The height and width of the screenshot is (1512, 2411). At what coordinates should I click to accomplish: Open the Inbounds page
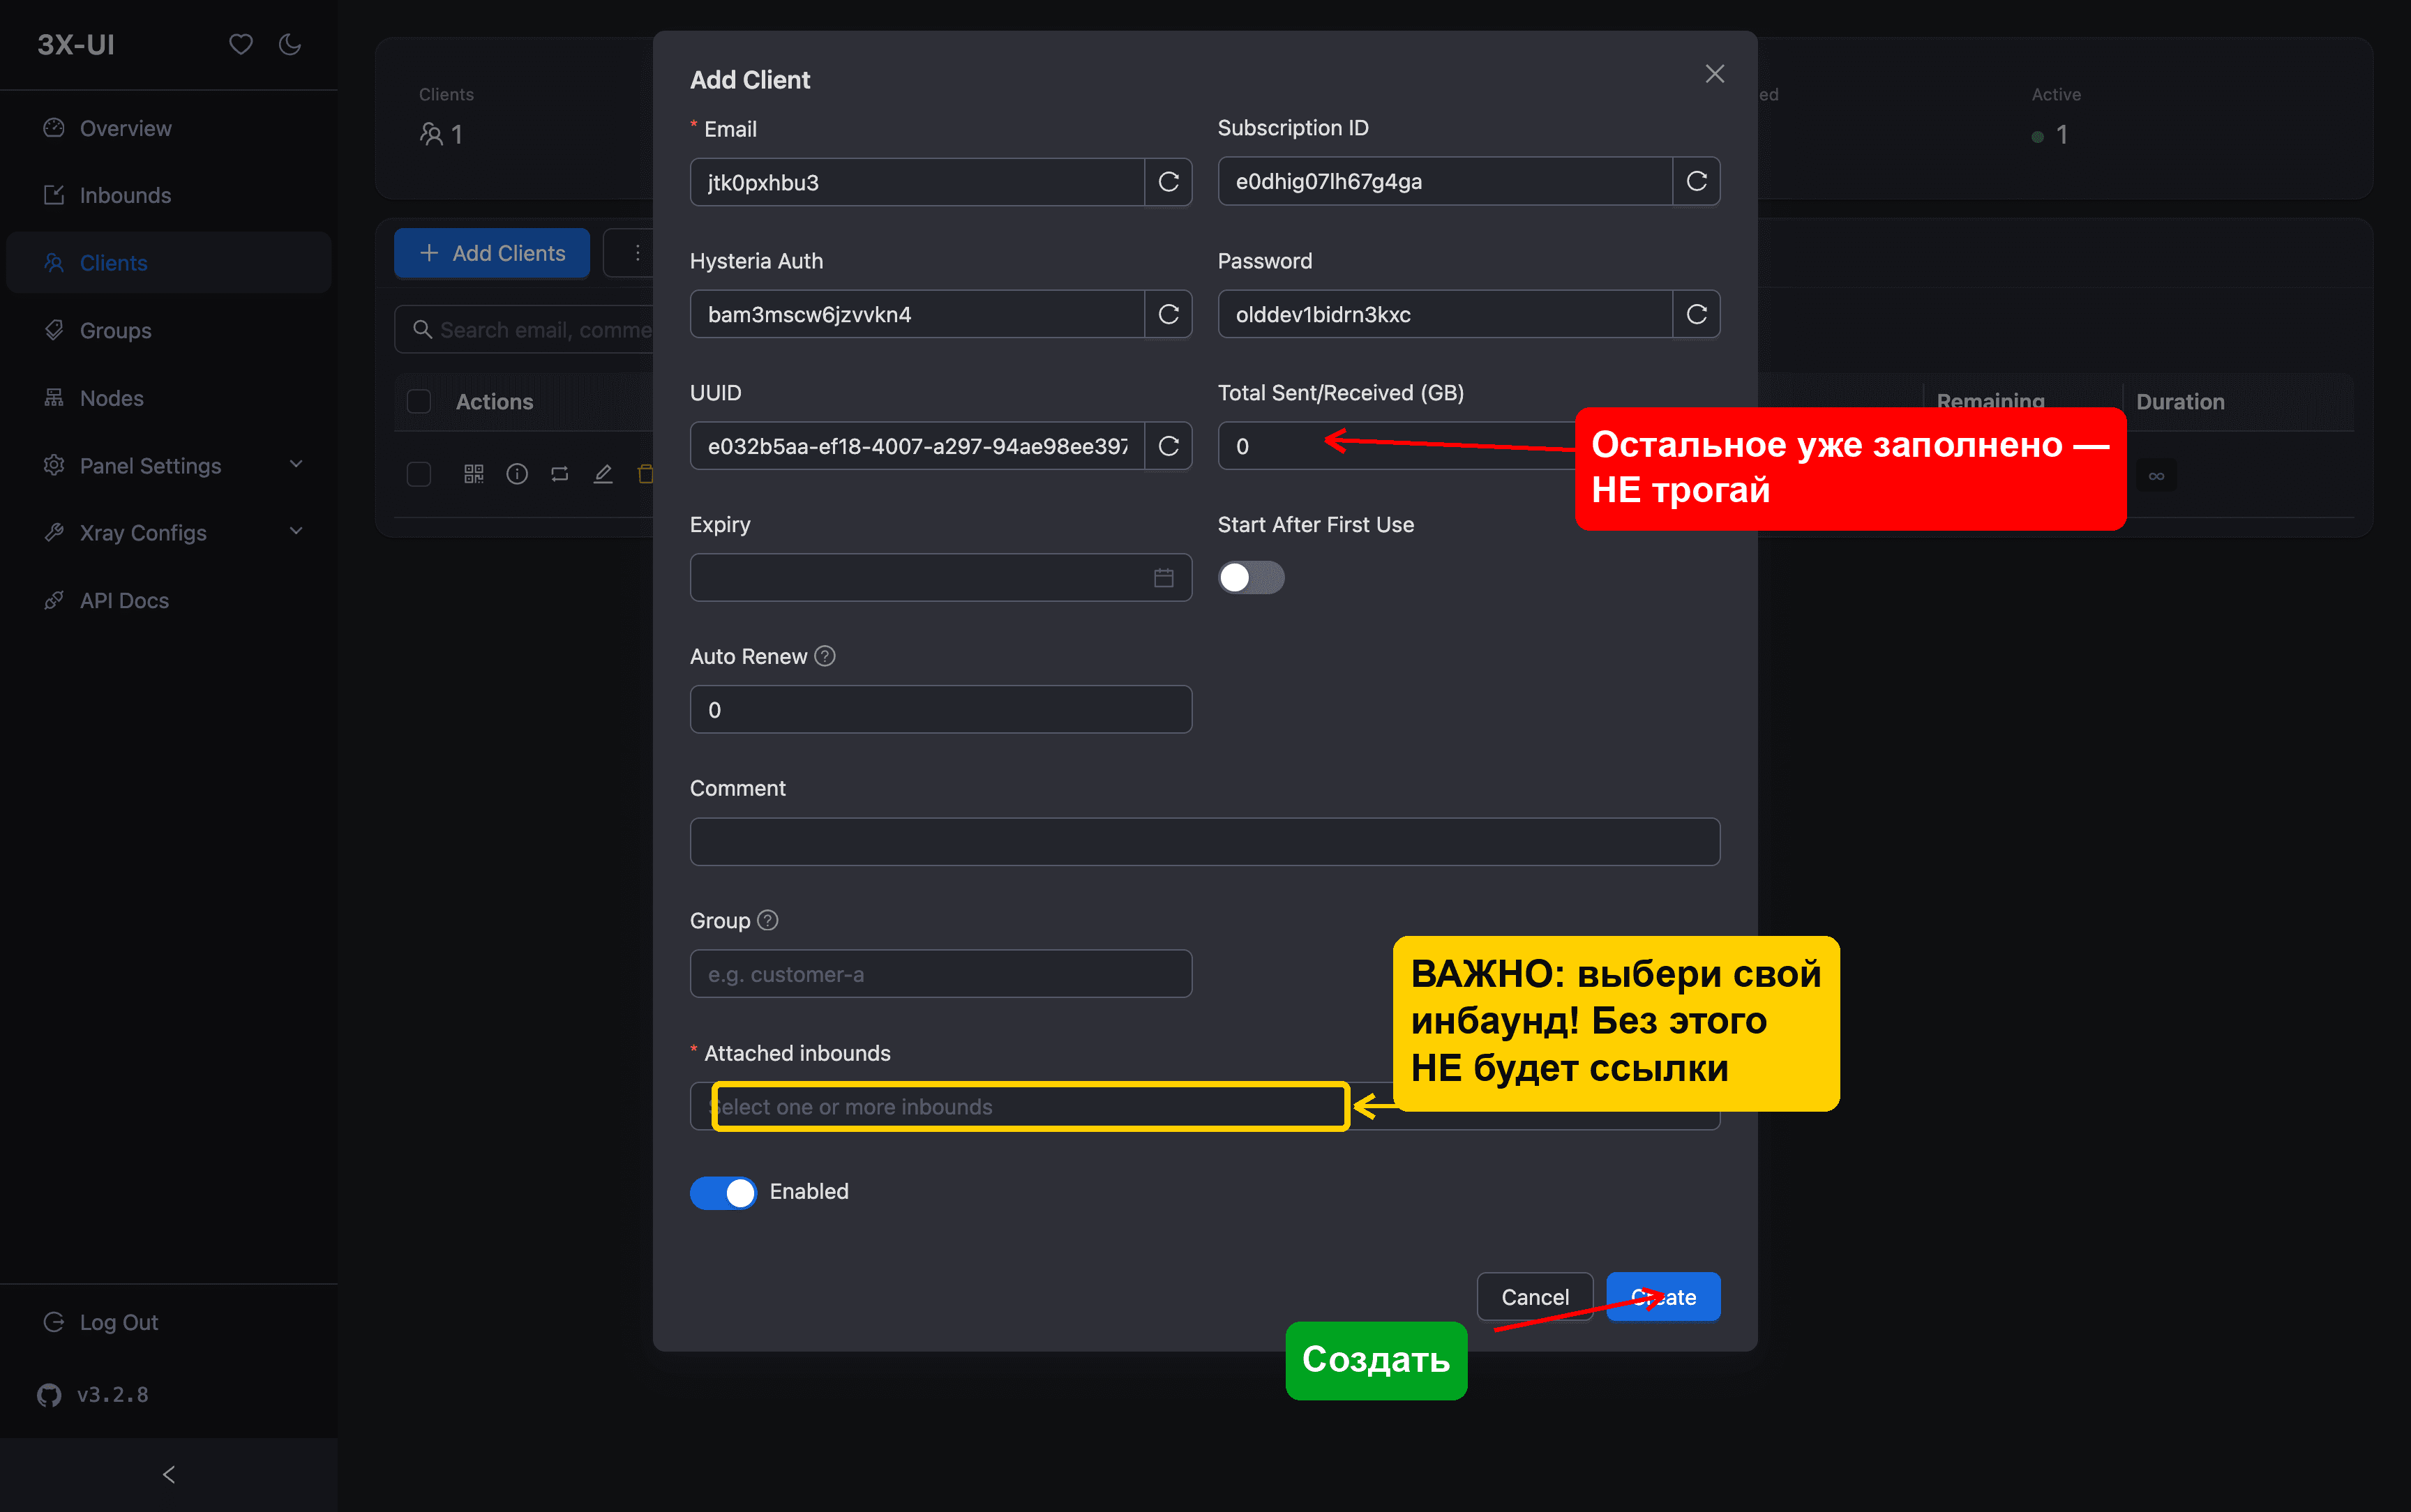tap(169, 195)
